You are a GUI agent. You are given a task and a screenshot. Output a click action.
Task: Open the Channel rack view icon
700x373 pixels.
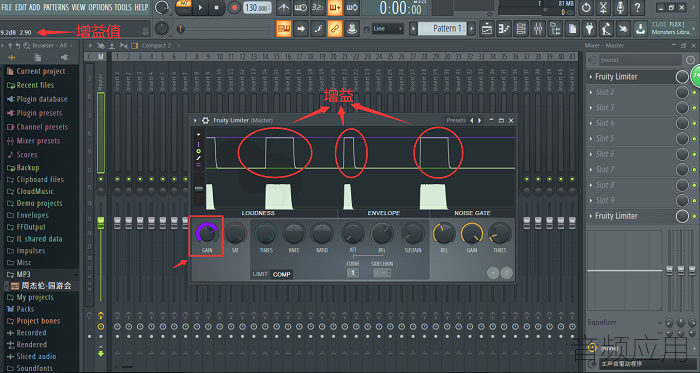point(521,29)
